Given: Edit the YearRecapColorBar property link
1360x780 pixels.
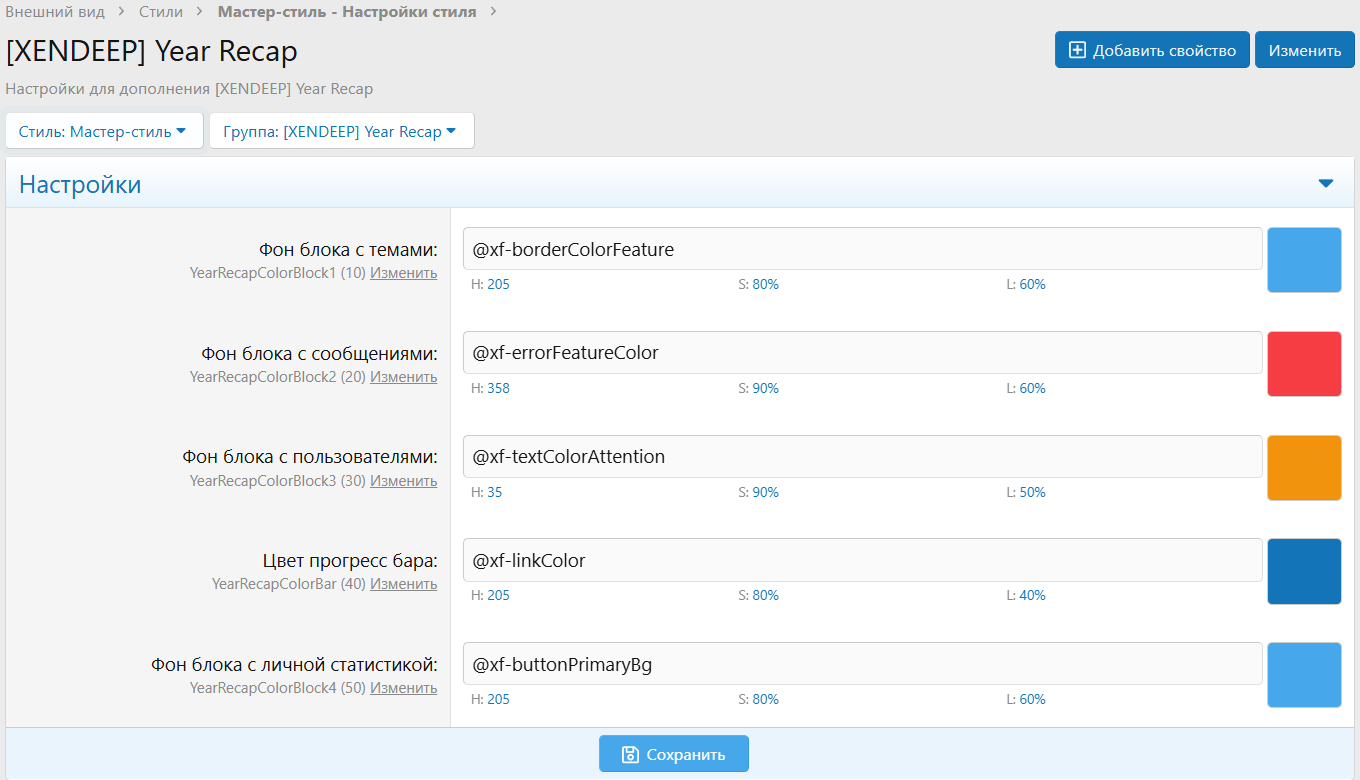Looking at the screenshot, I should click(x=403, y=584).
